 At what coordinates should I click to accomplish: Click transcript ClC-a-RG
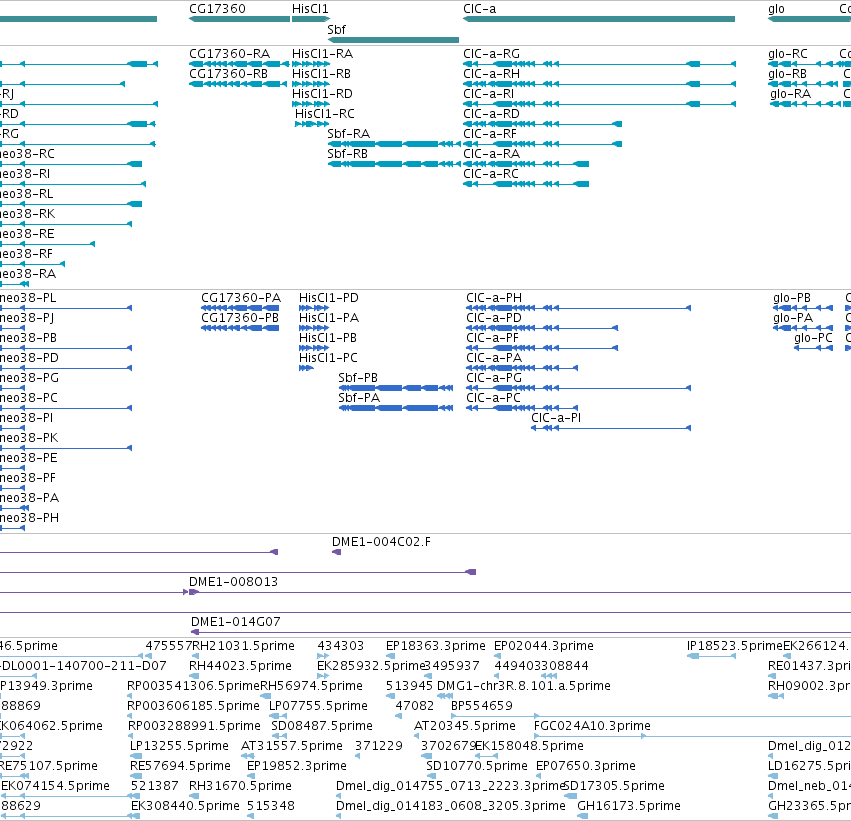[599, 64]
